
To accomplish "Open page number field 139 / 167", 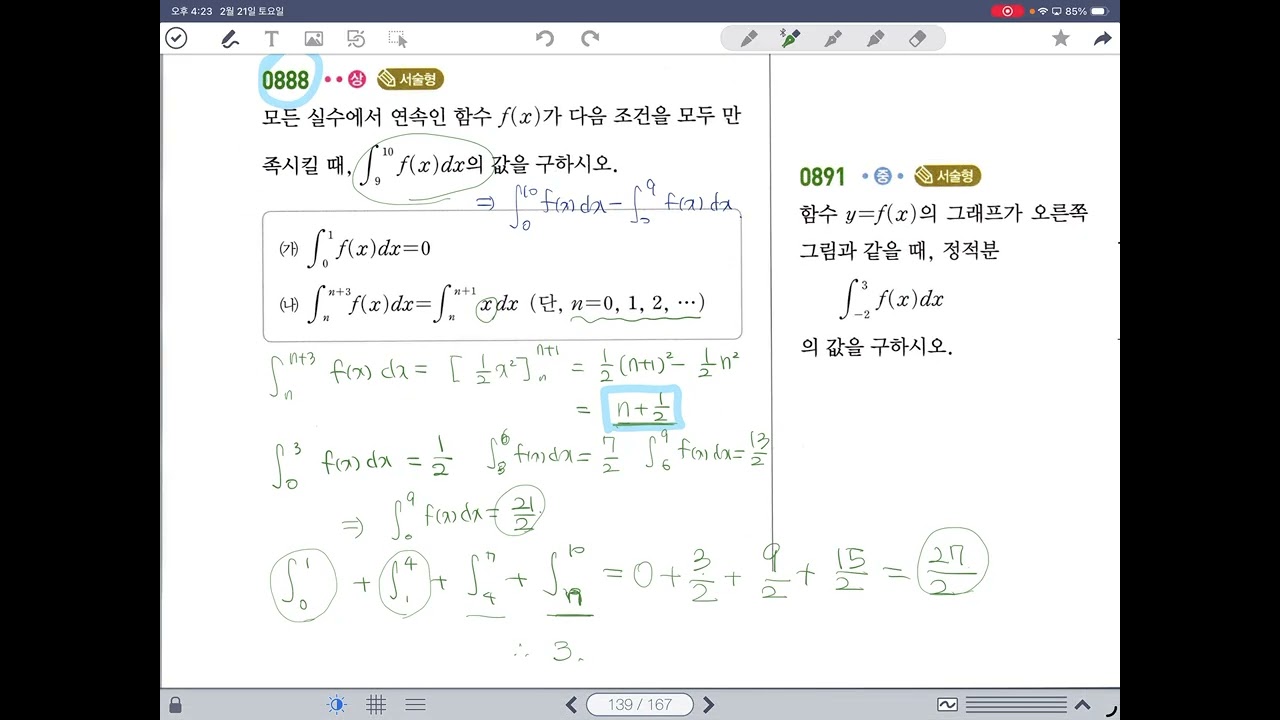I will coord(640,705).
